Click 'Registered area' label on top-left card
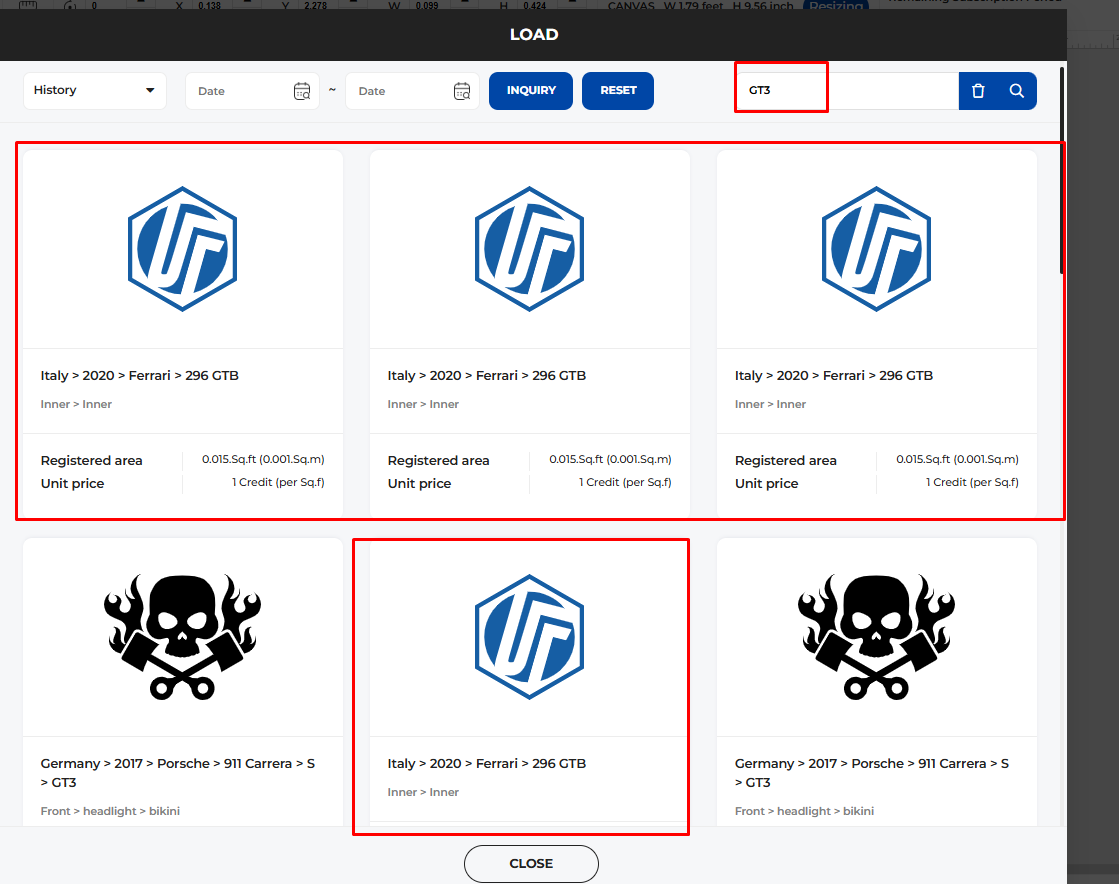 click(x=91, y=460)
